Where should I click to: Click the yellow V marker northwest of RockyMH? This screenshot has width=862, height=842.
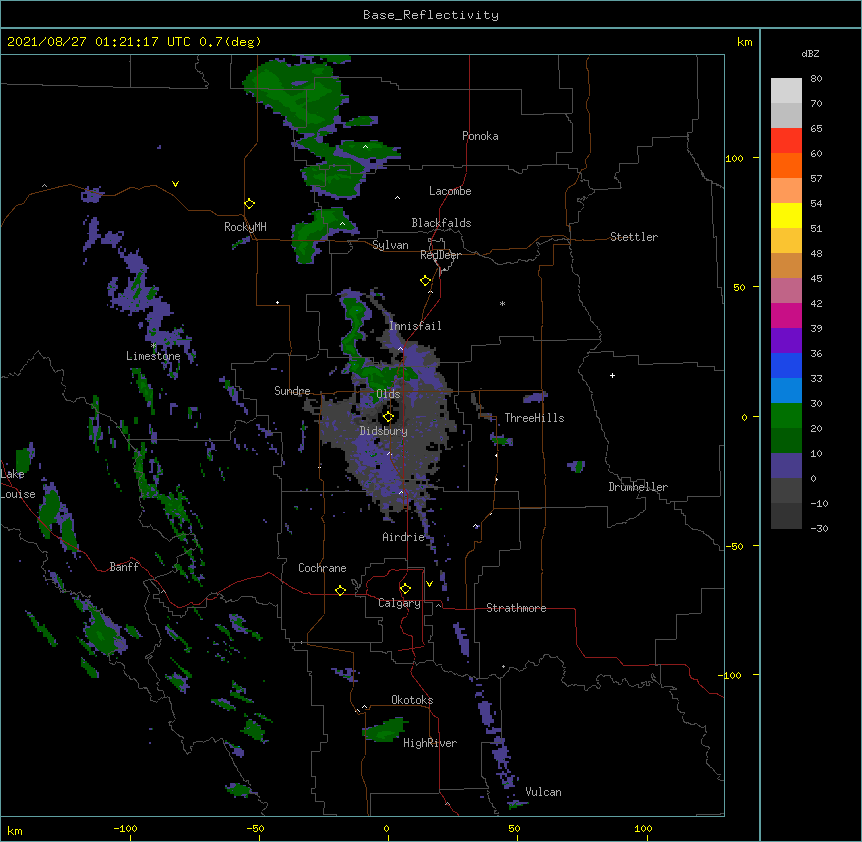click(175, 184)
